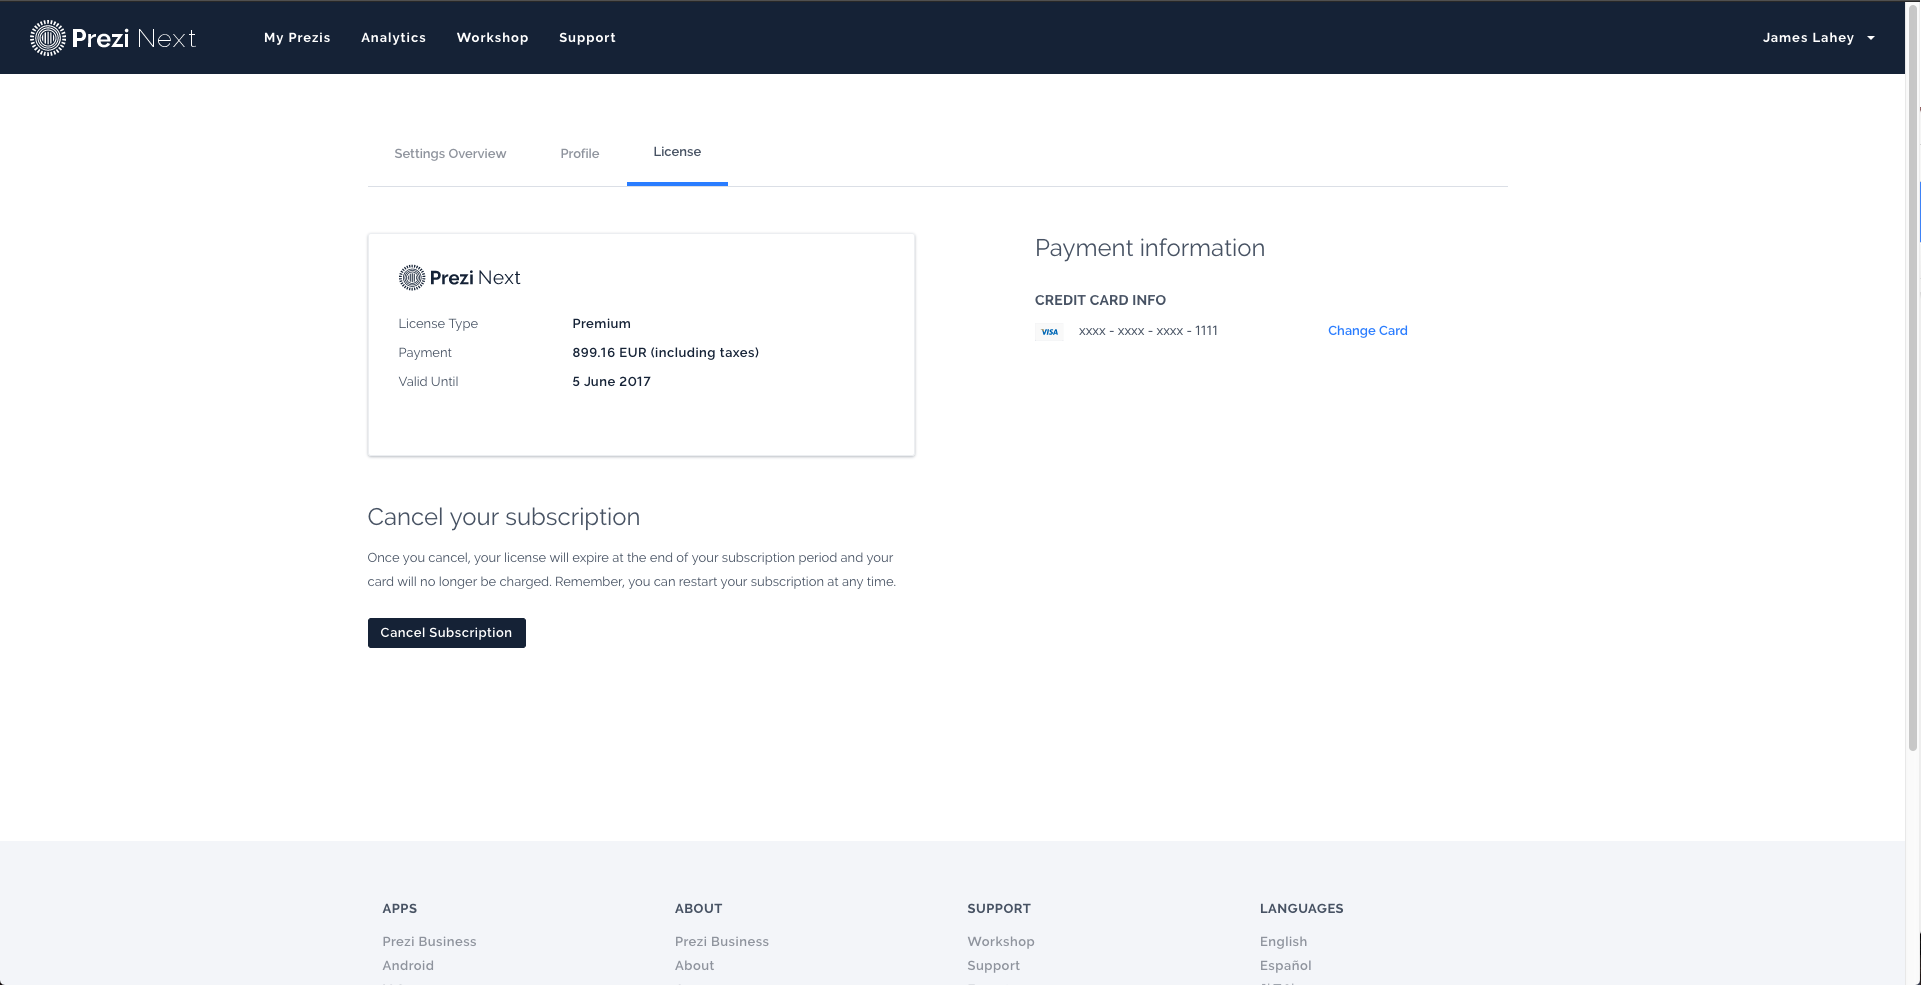Click the Visa card icon
Viewport: 1921px width, 985px height.
(1049, 332)
